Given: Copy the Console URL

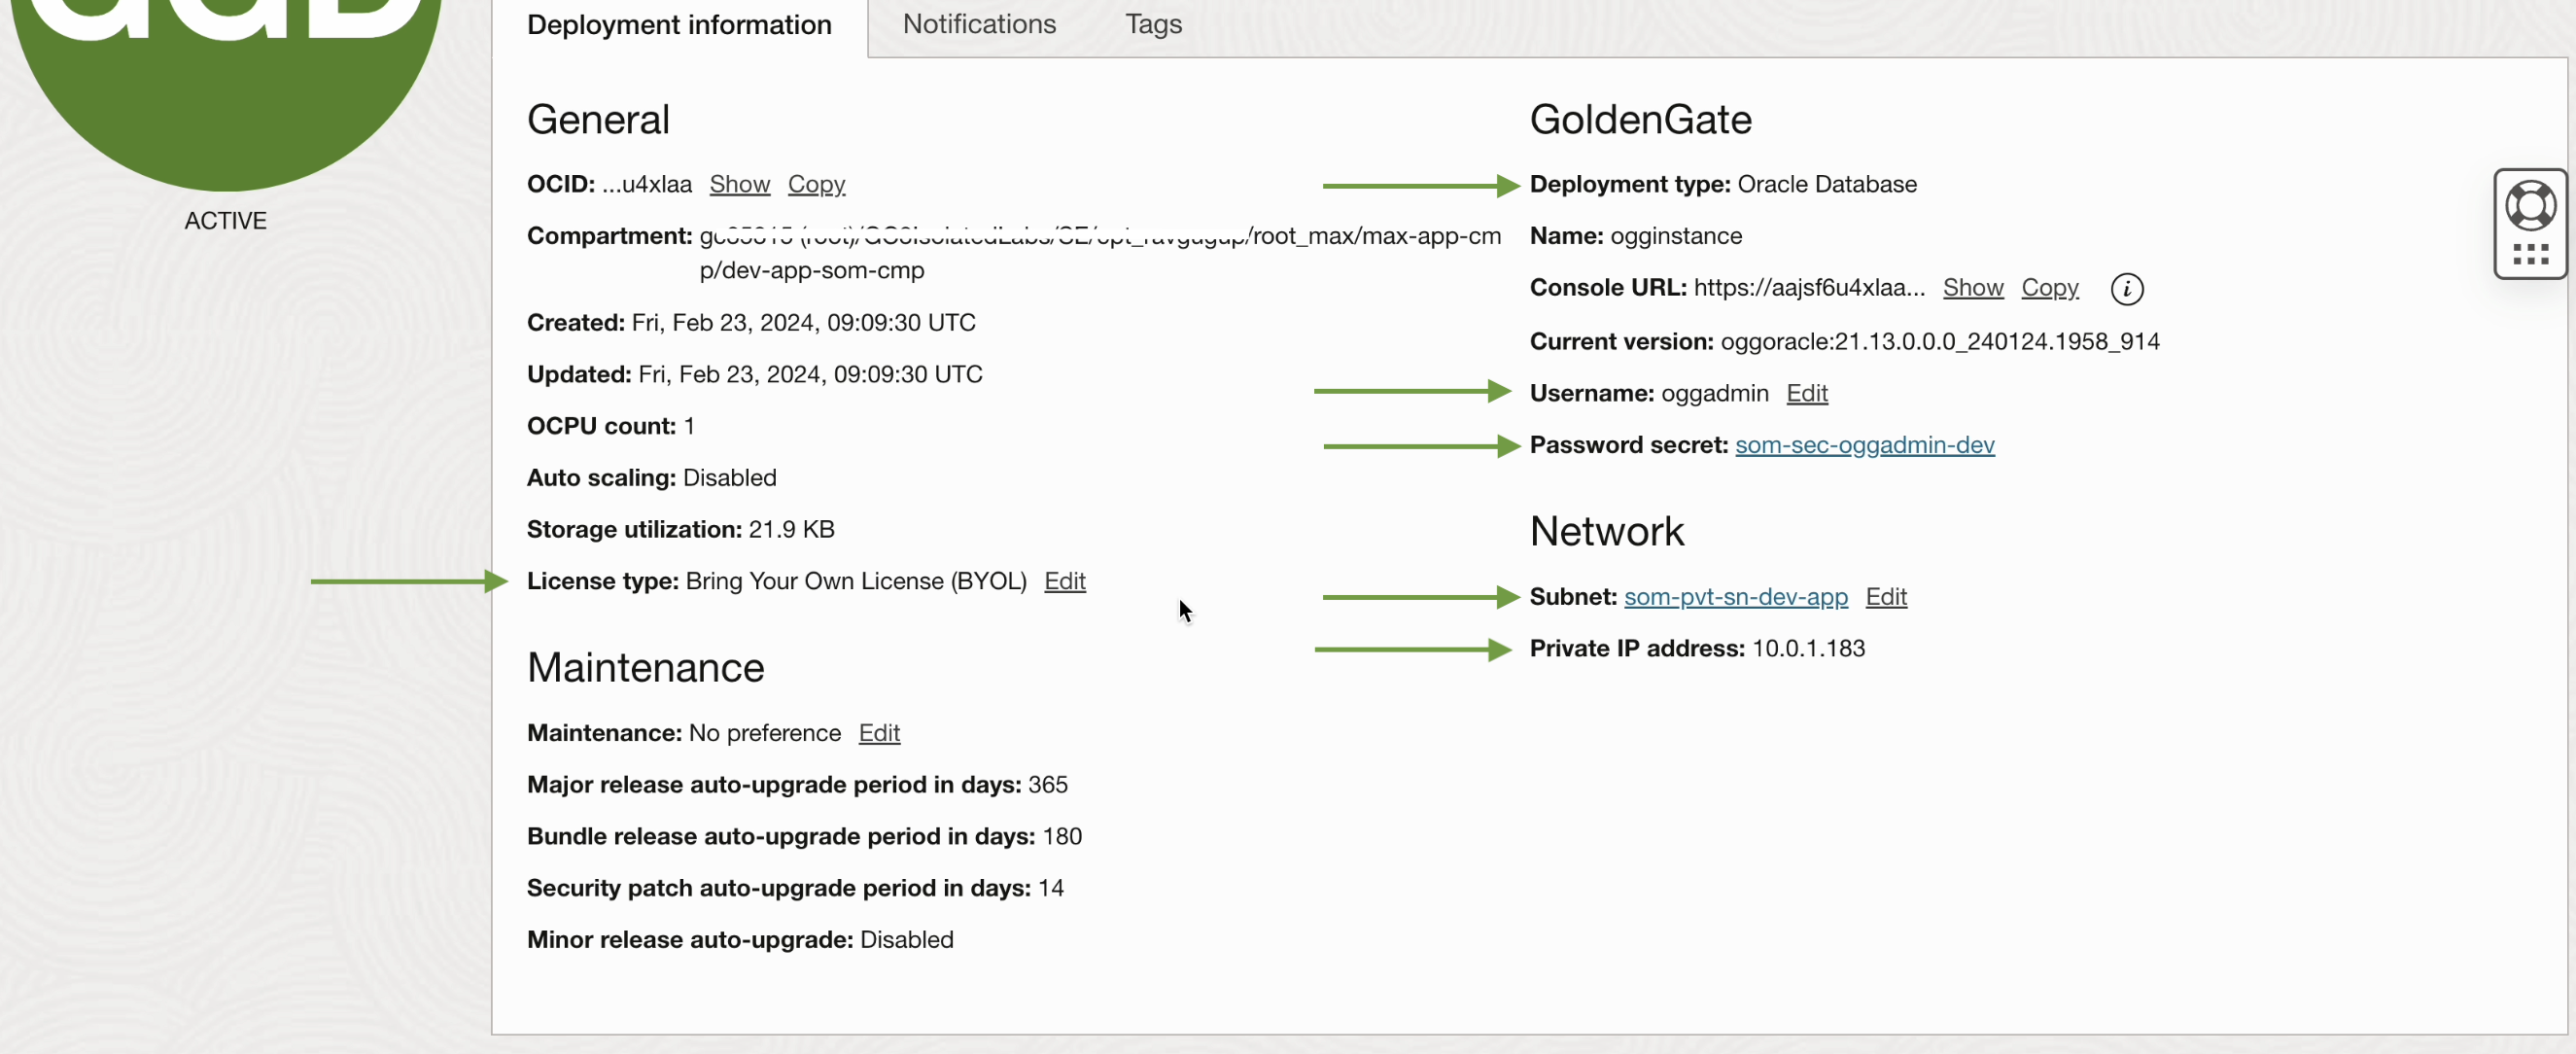Looking at the screenshot, I should tap(2049, 288).
